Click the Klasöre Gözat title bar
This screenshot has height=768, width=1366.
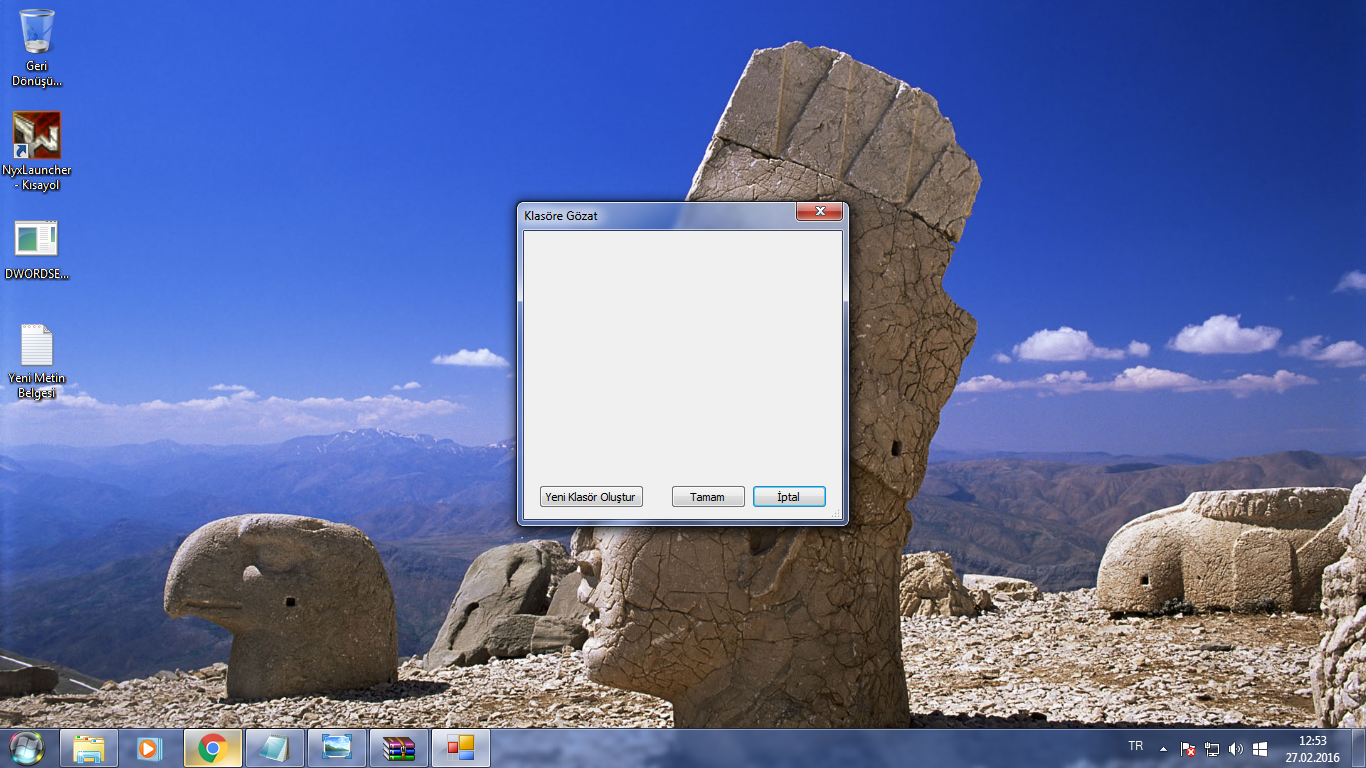pyautogui.click(x=658, y=215)
